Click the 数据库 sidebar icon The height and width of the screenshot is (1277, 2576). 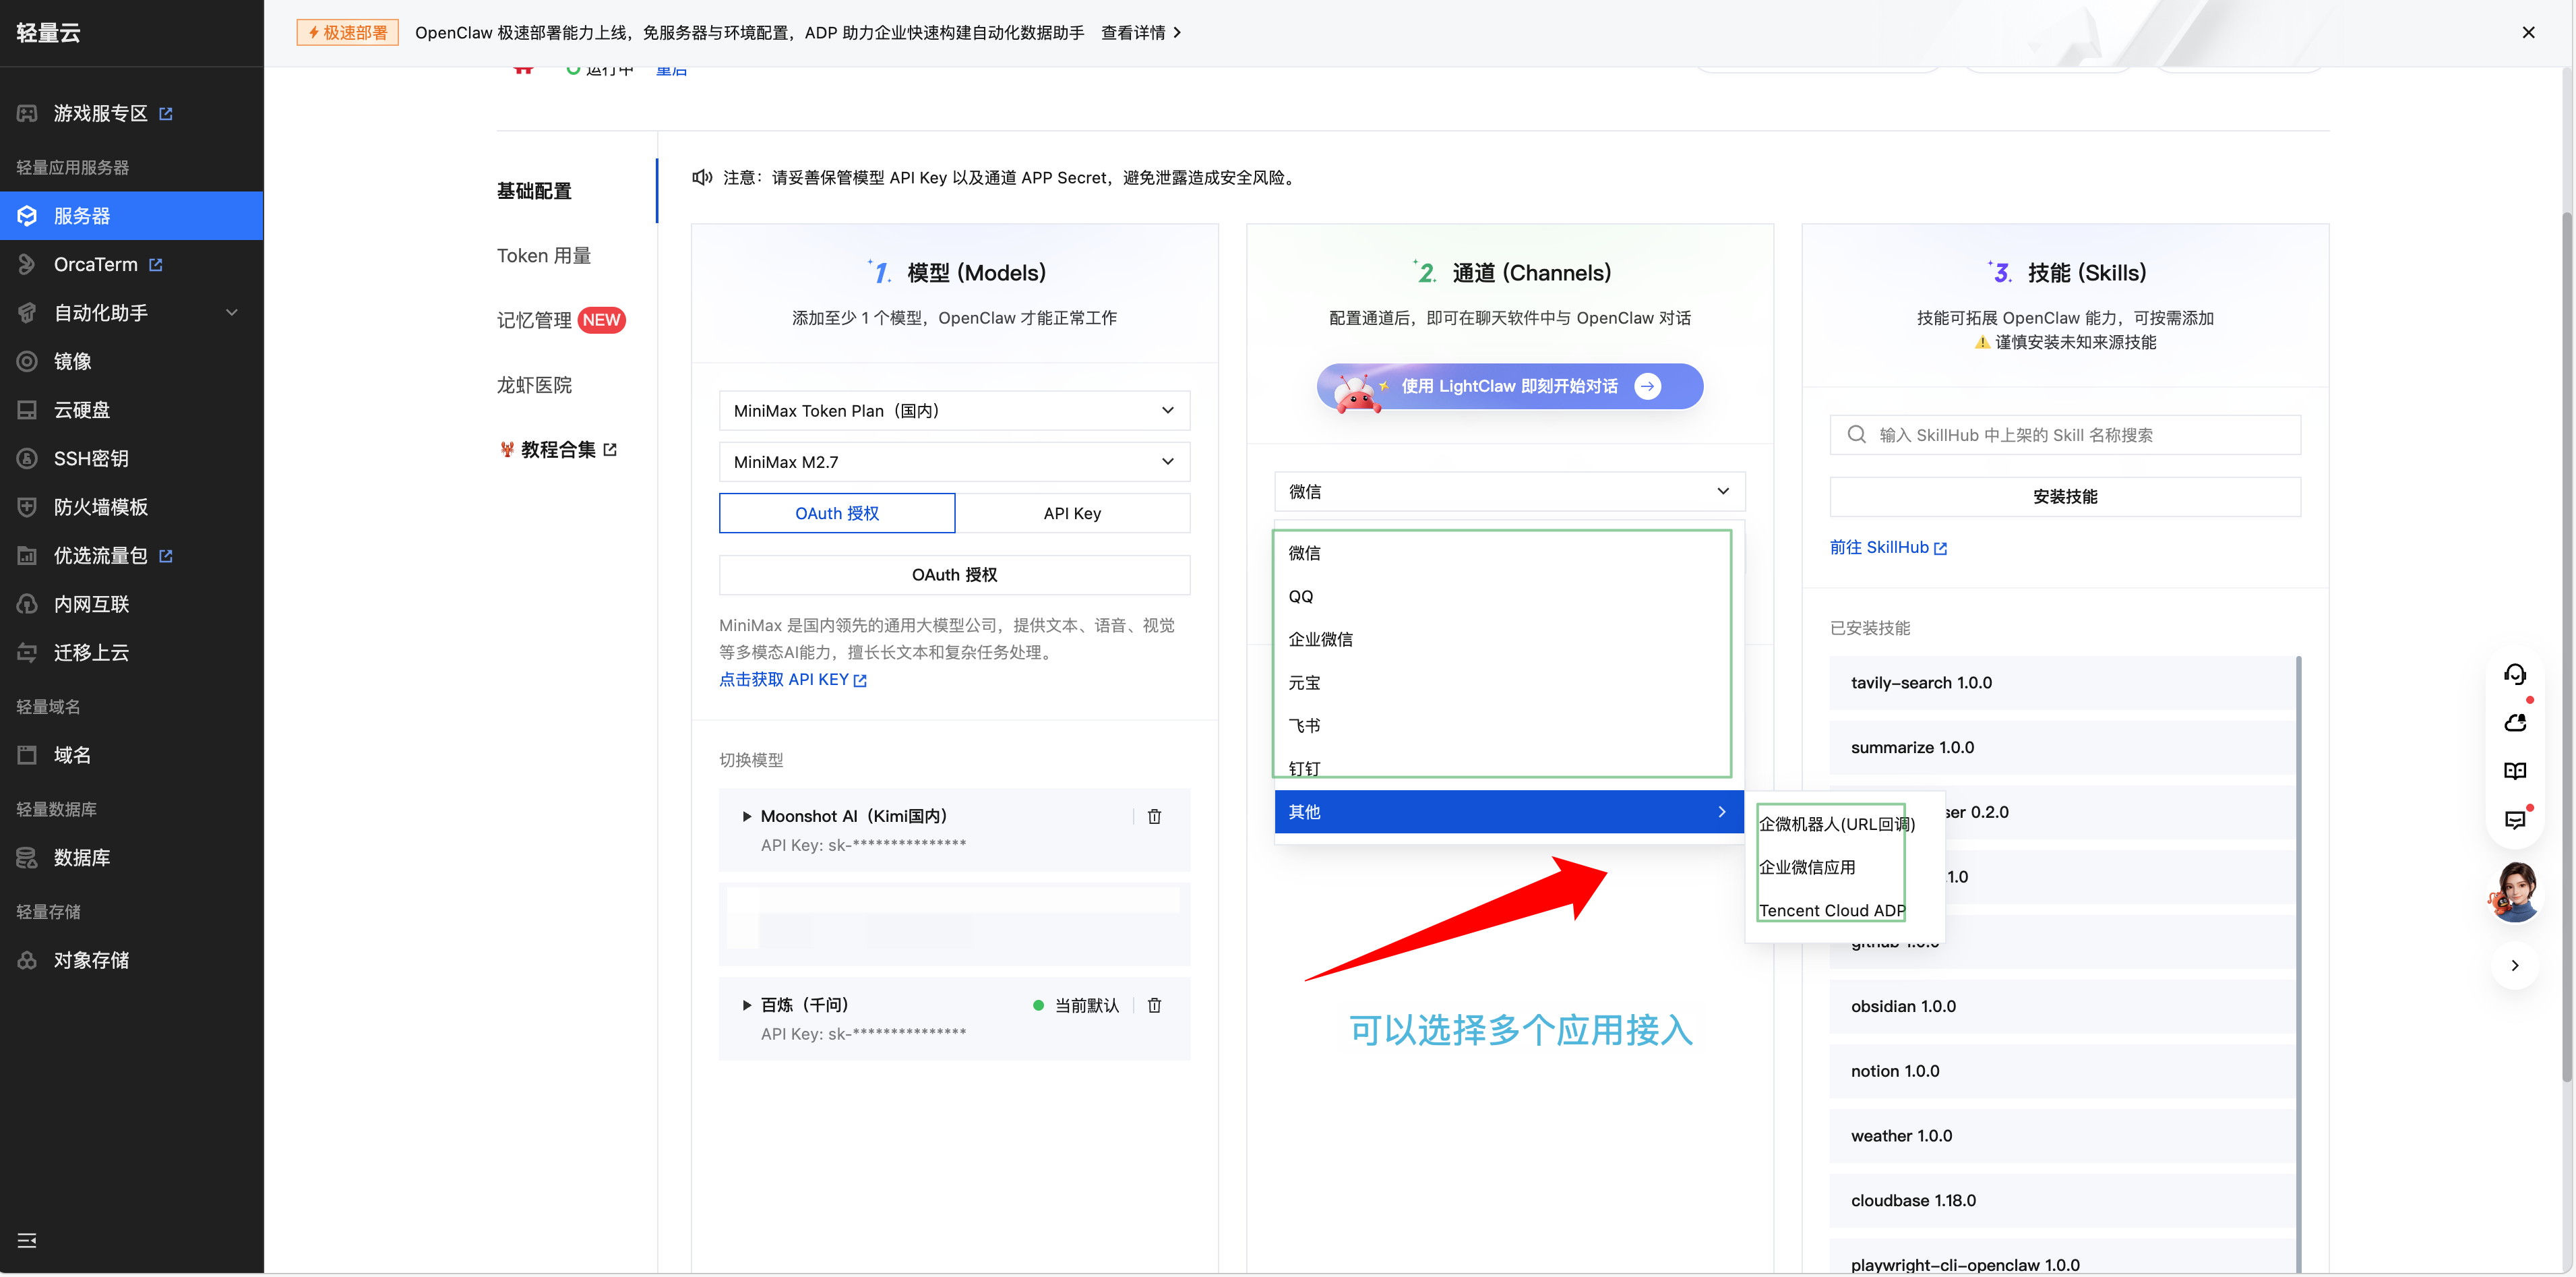[27, 858]
